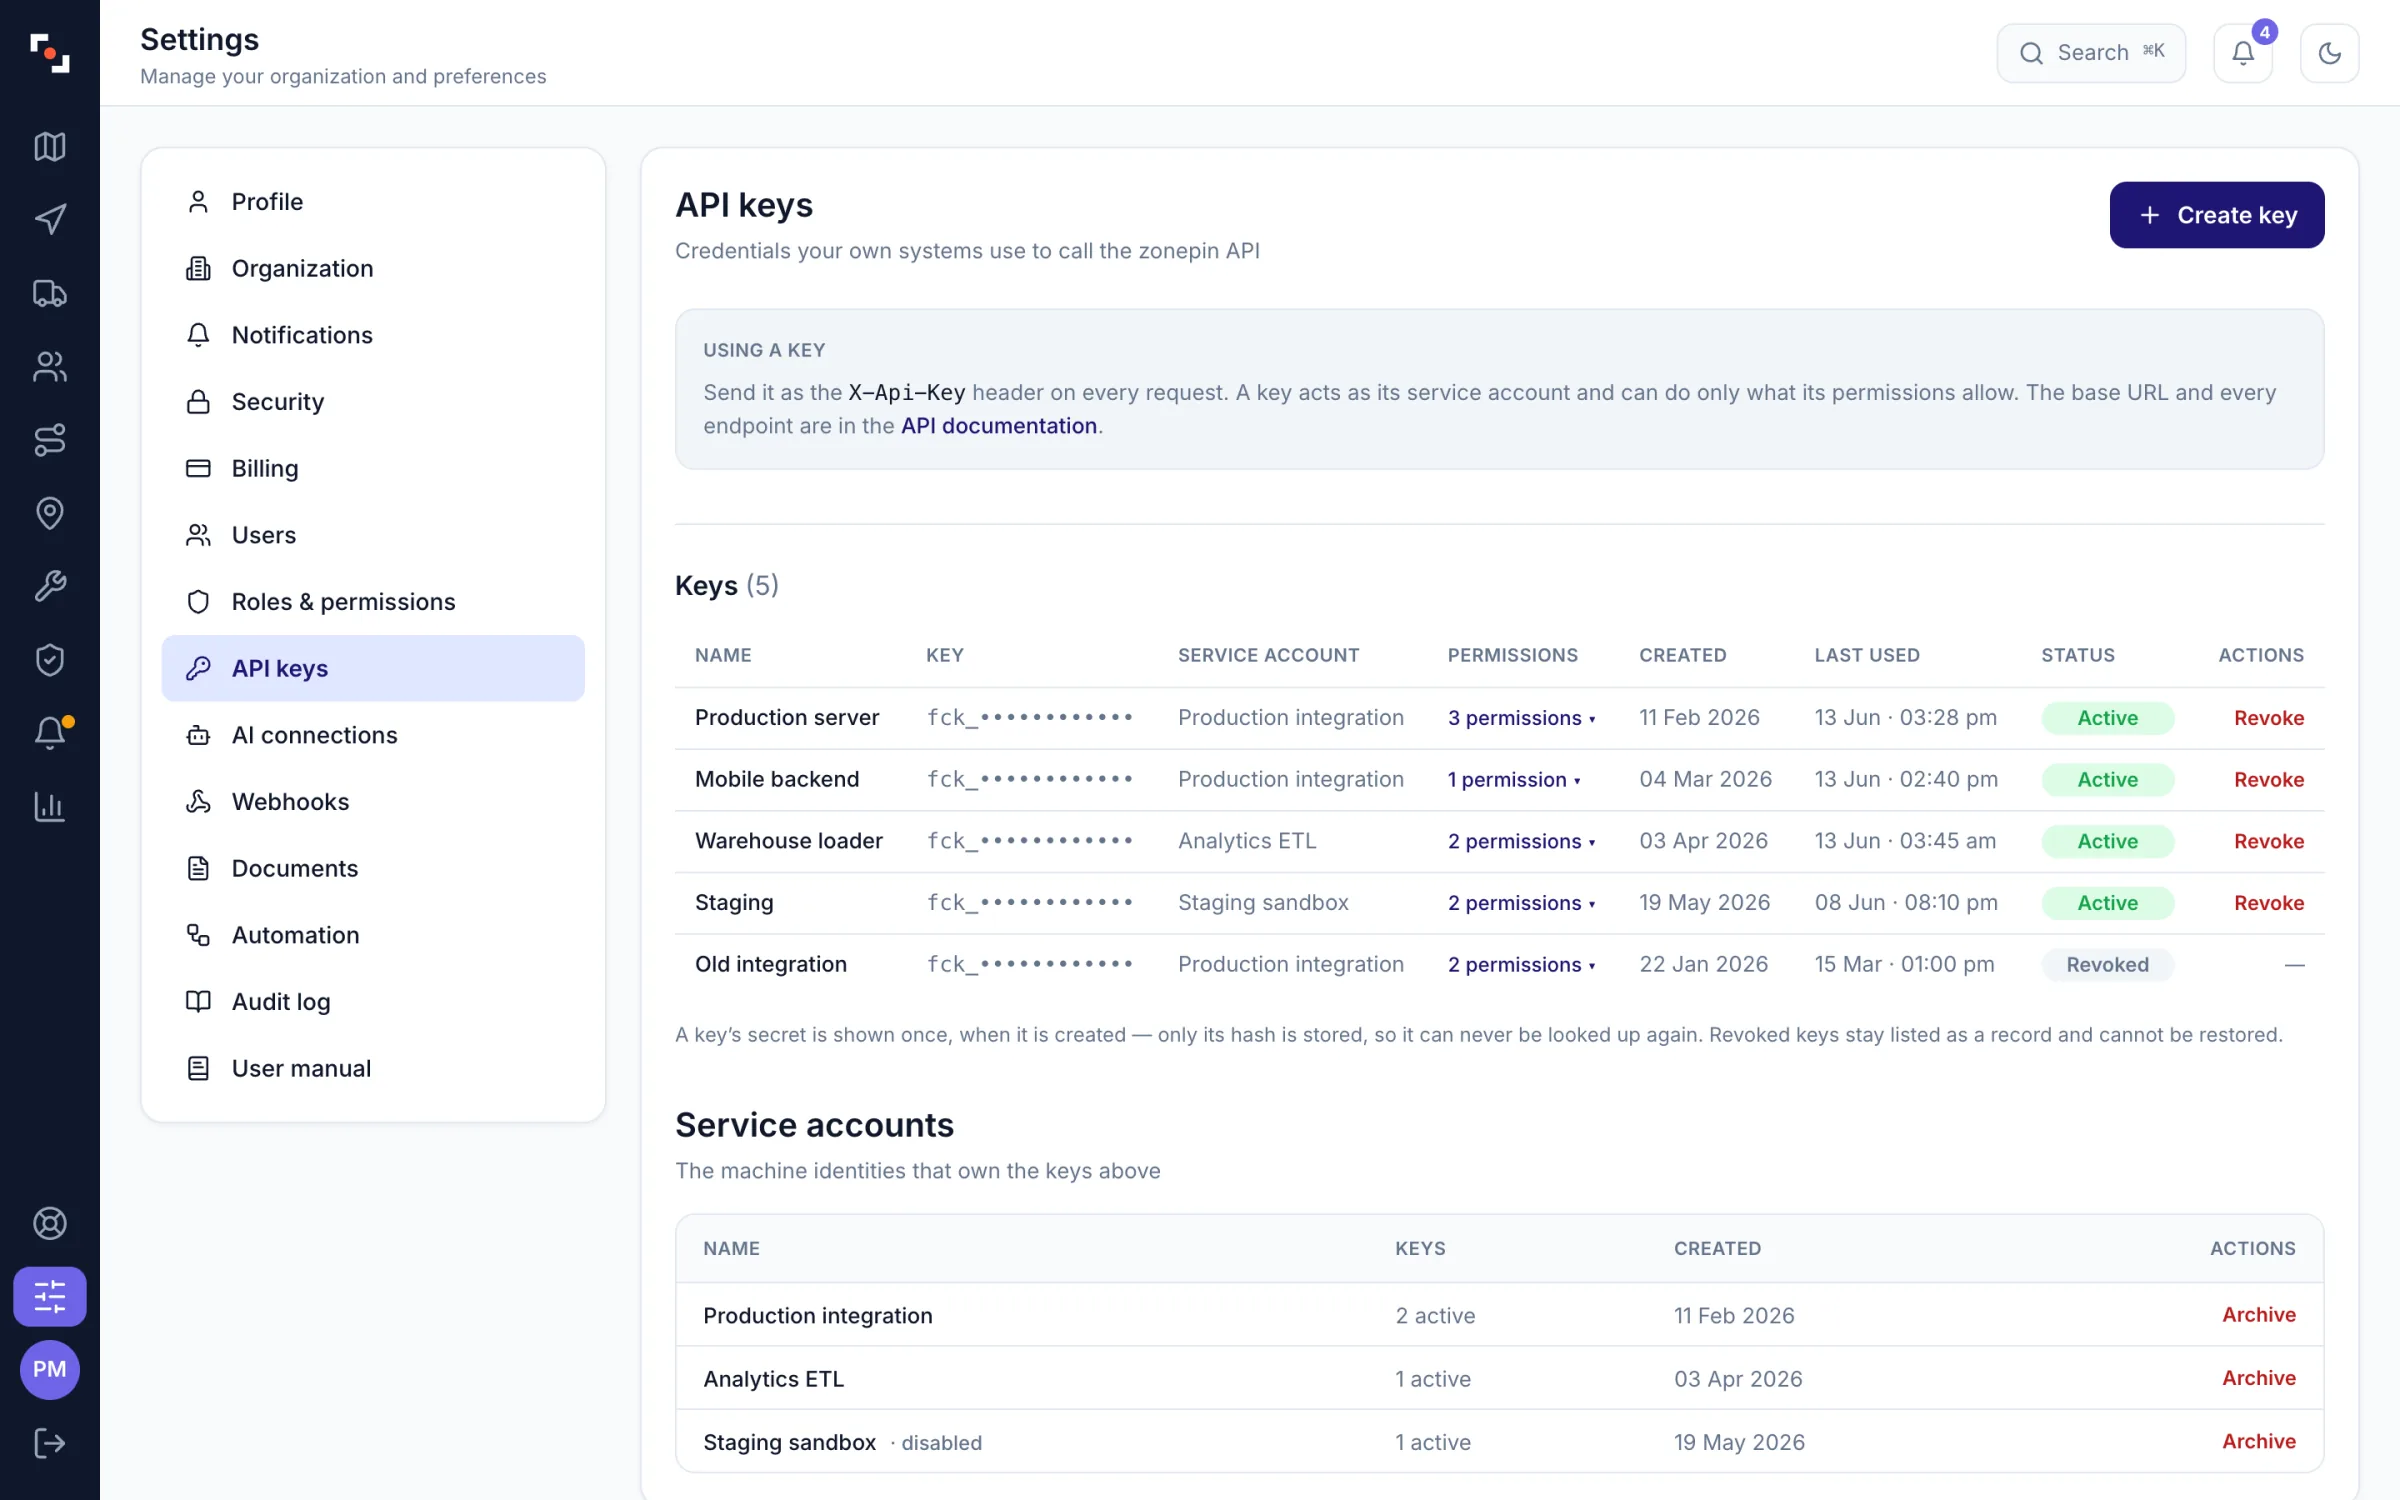The width and height of the screenshot is (2400, 1500).
Task: Select the routes icon in left sidebar
Action: pos(50,439)
